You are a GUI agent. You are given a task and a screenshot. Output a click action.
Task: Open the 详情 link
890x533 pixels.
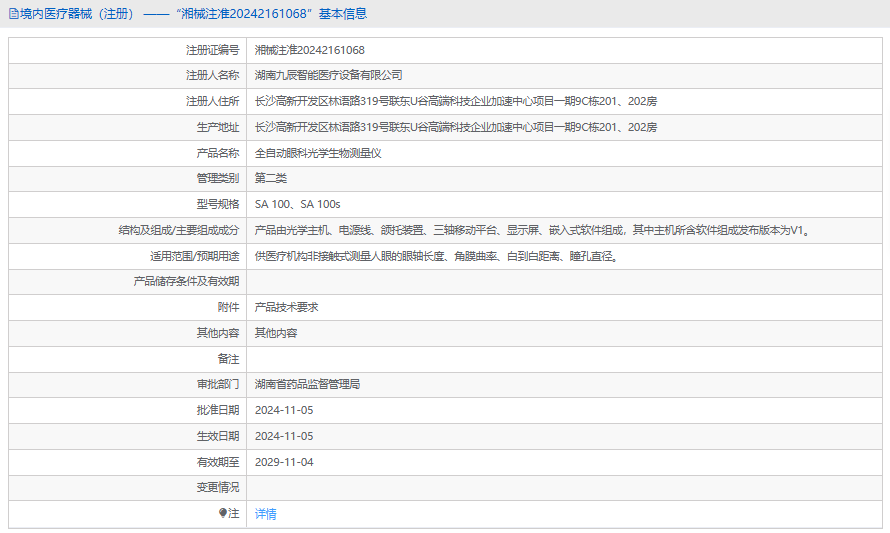[265, 514]
